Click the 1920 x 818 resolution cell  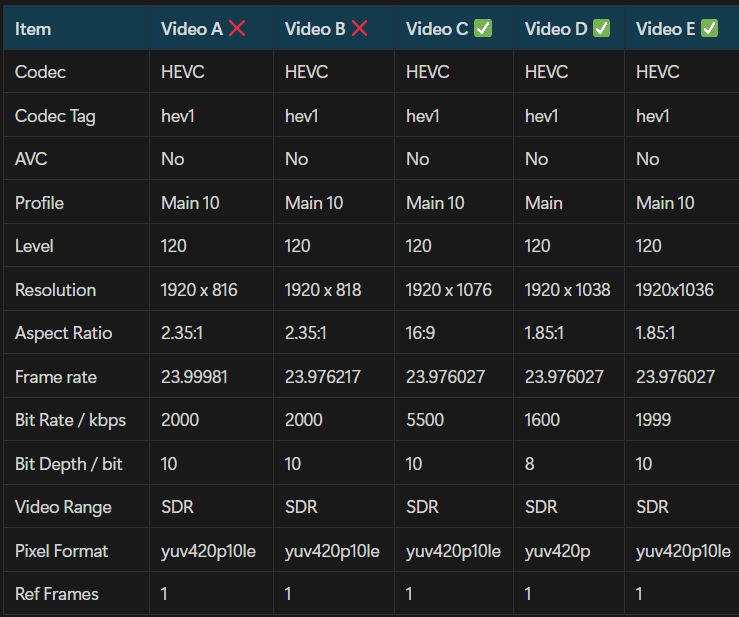(x=323, y=290)
